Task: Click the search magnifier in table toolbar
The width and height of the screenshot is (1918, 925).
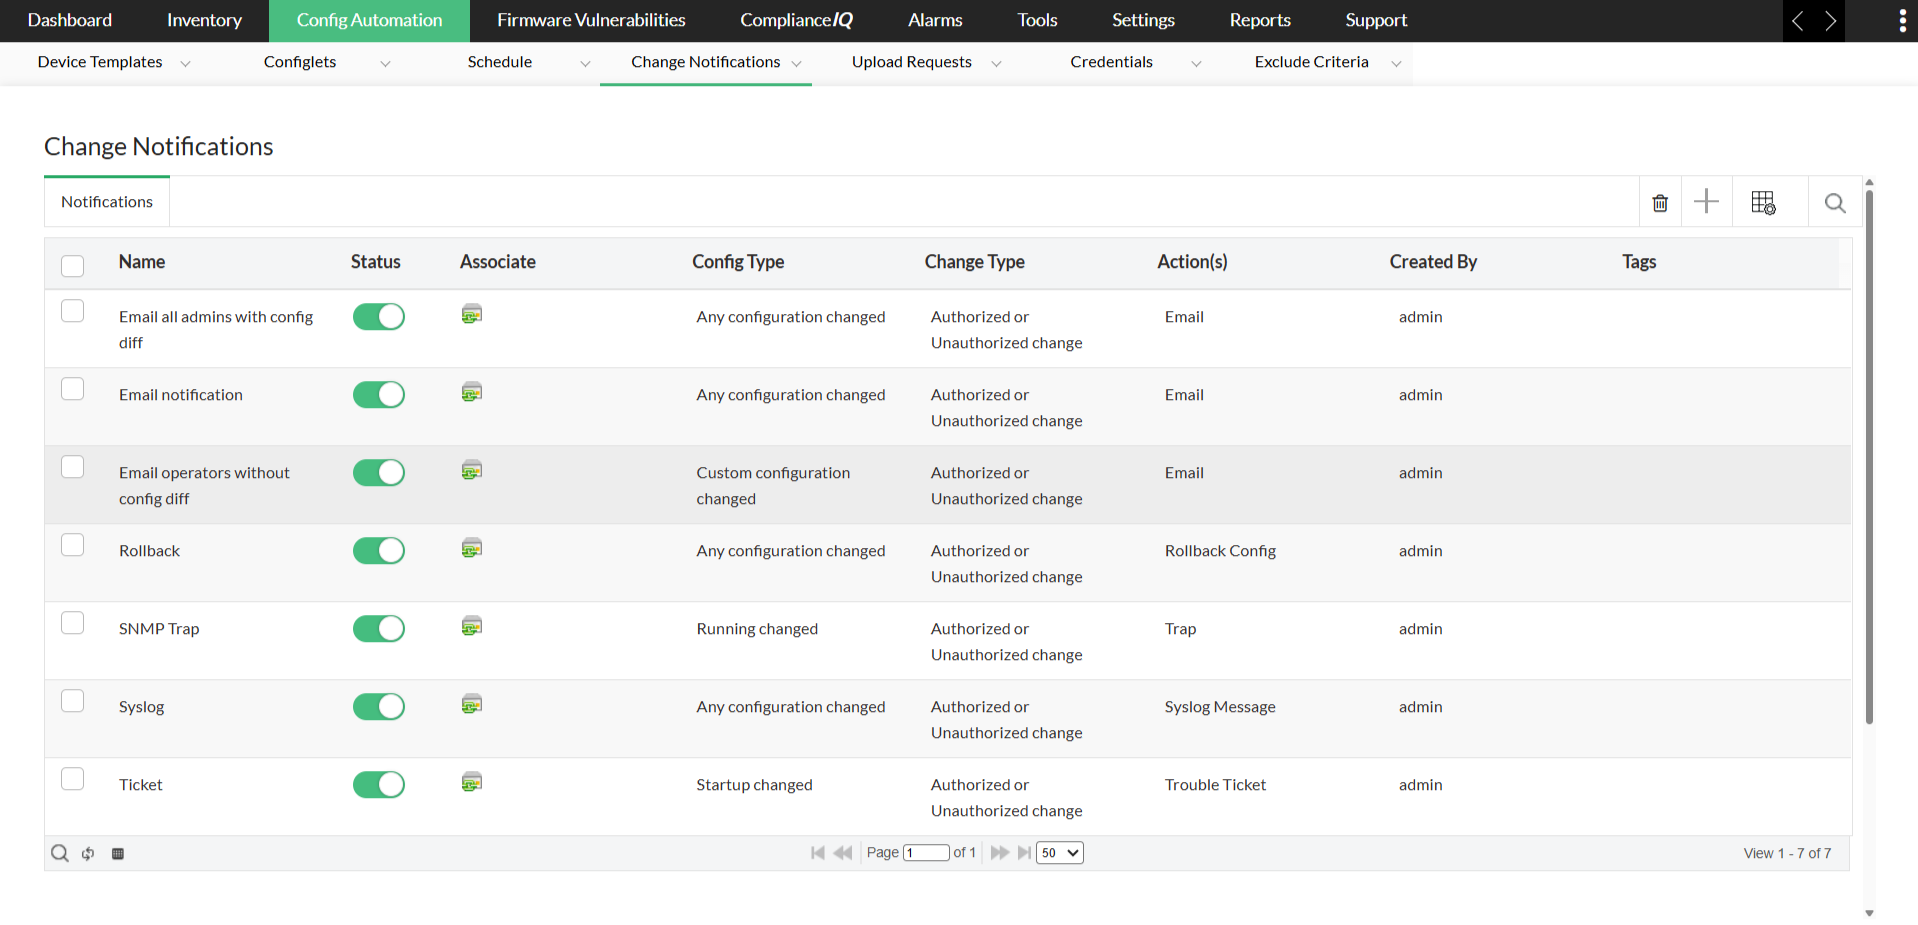Action: pos(1834,203)
